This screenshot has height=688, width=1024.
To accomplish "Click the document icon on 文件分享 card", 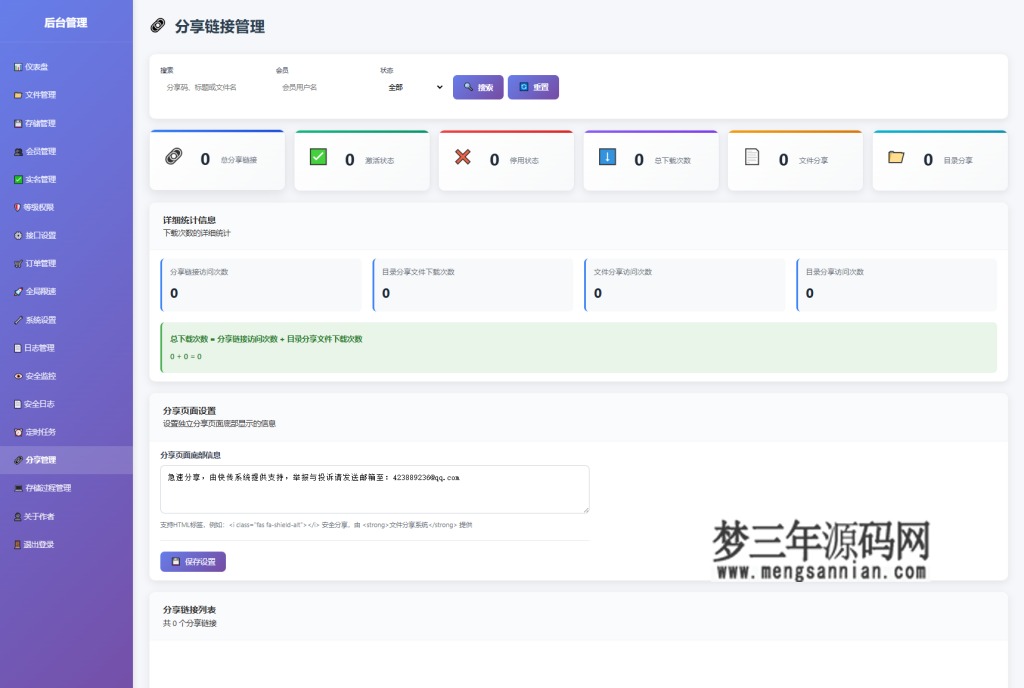I will [754, 158].
